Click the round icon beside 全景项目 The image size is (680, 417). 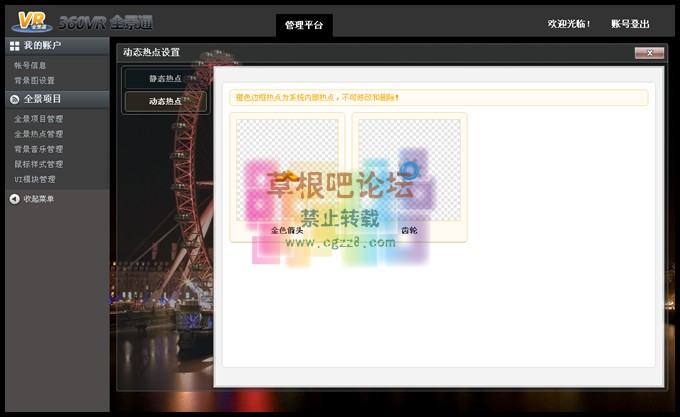[14, 100]
